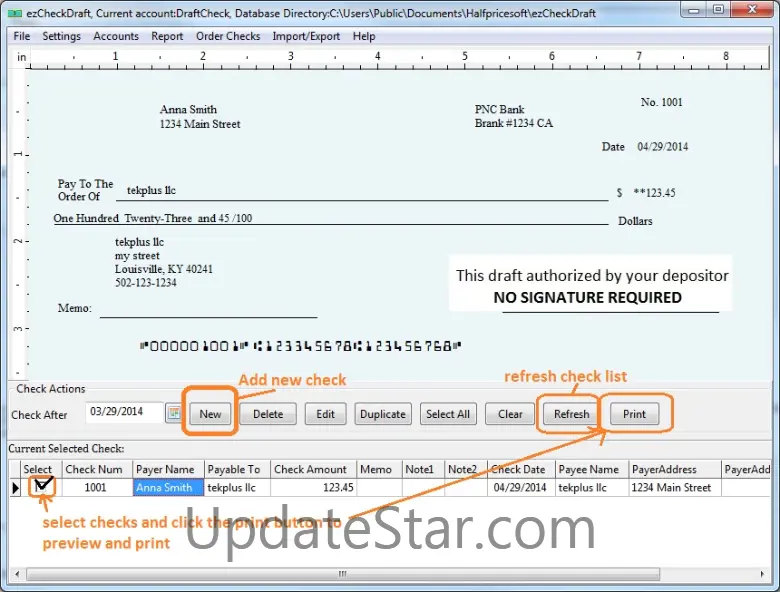Screen dimensions: 780x592
Task: Sort by the Payer Name column header
Action: [168, 469]
